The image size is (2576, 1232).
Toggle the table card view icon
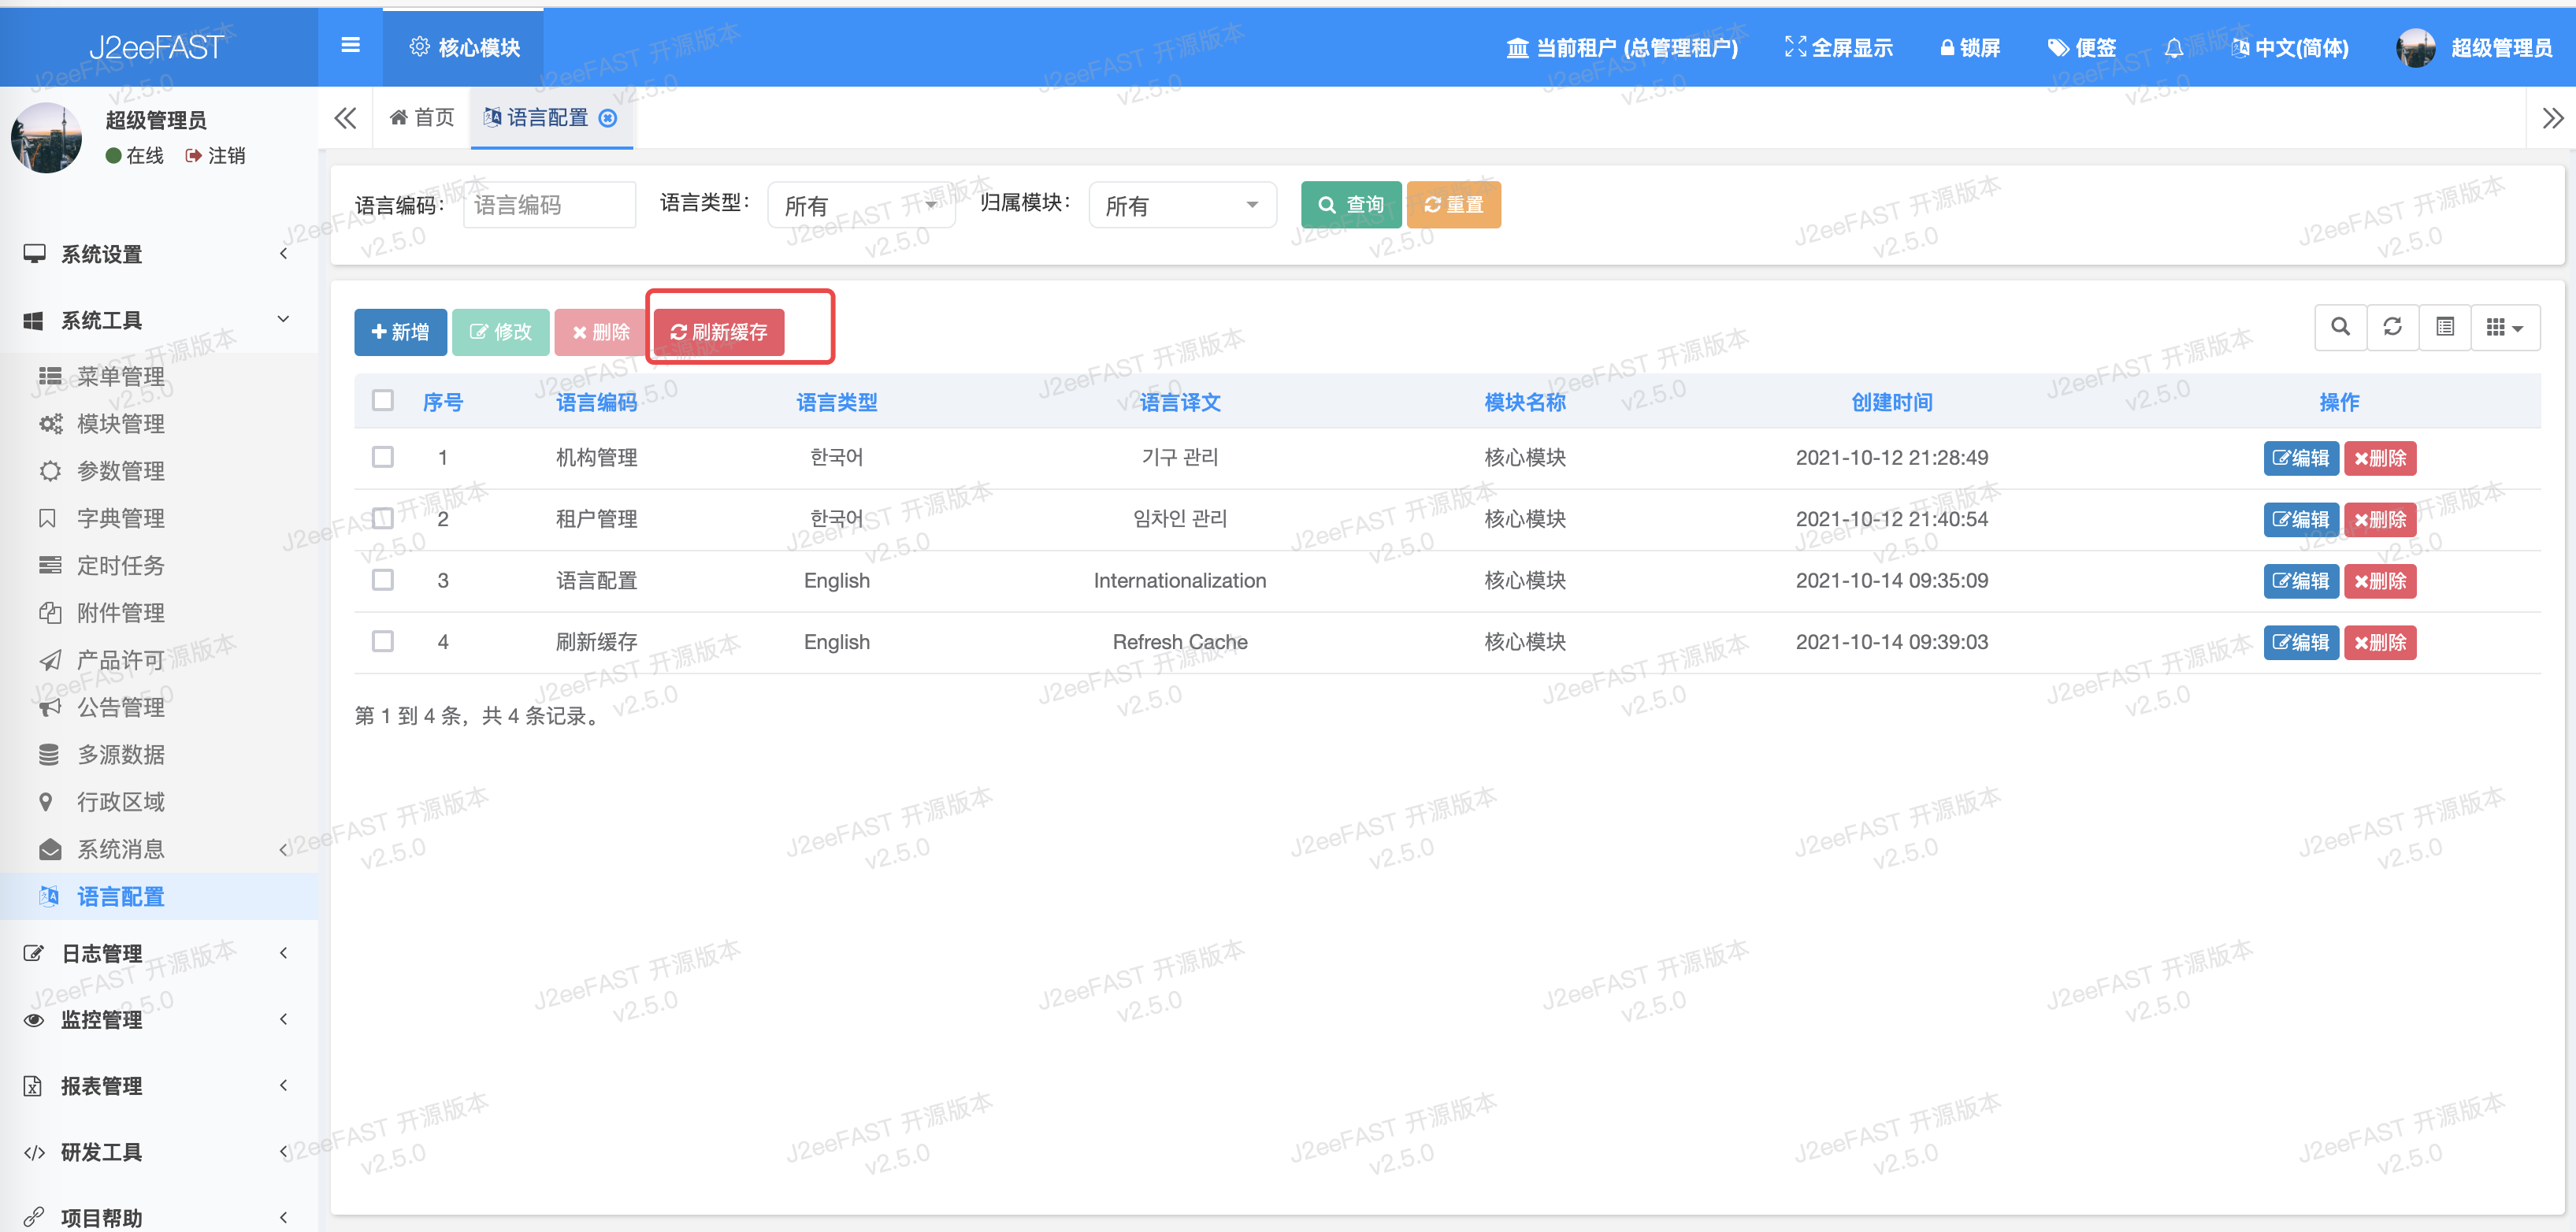pyautogui.click(x=2444, y=327)
